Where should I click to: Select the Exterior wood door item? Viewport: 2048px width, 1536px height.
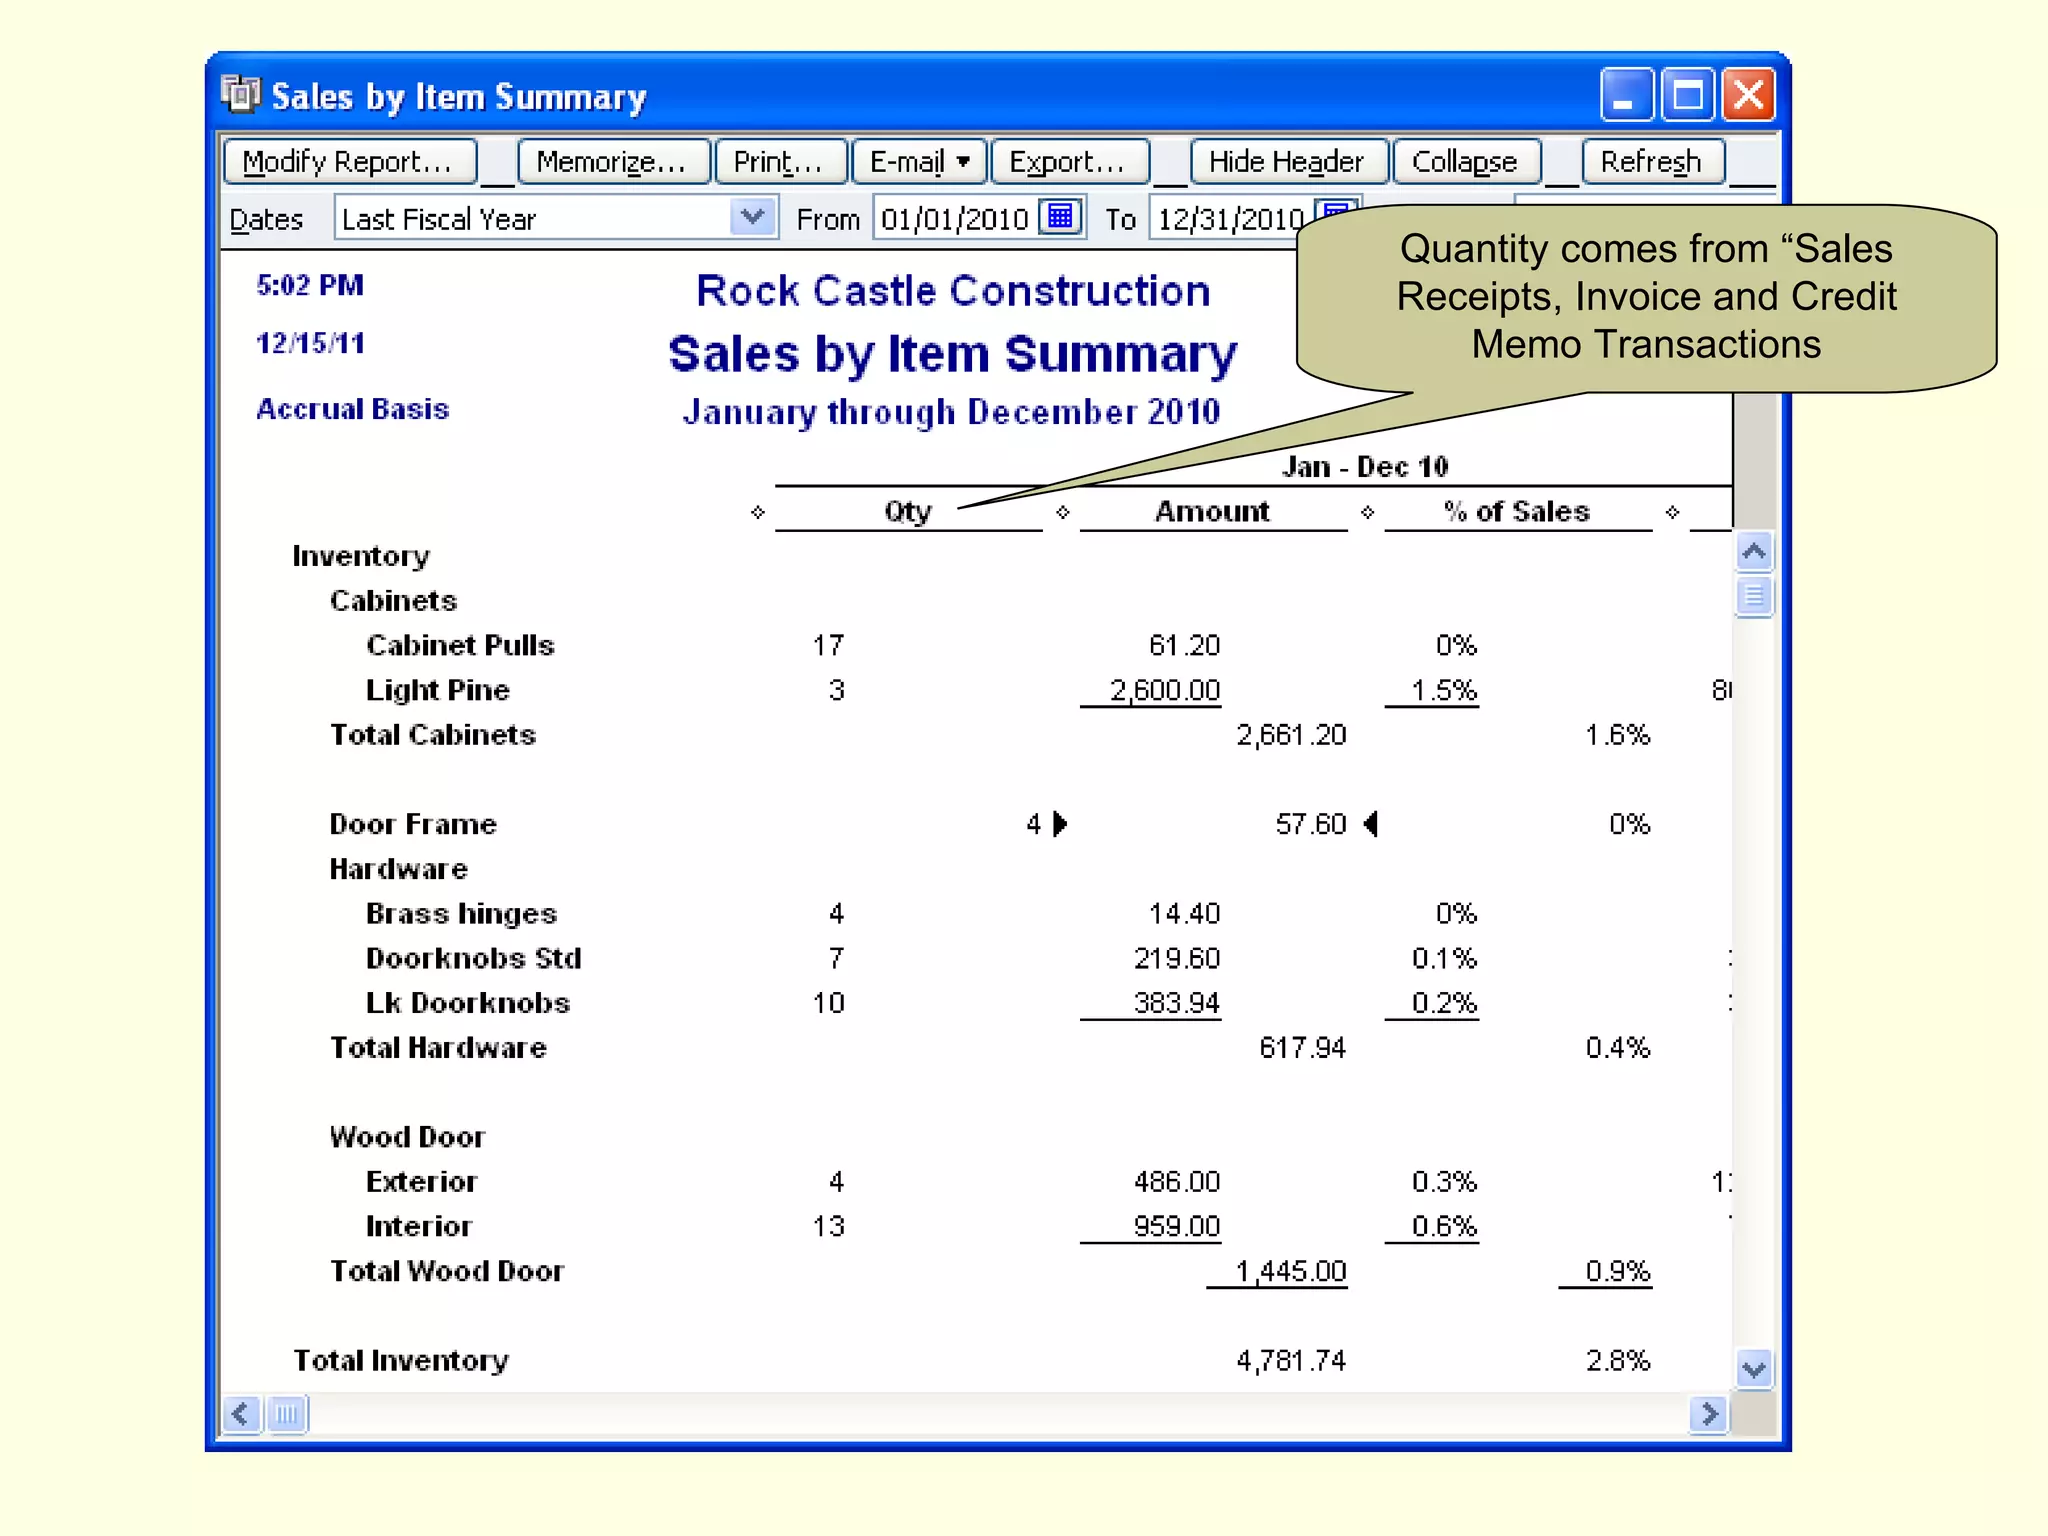click(x=421, y=1182)
